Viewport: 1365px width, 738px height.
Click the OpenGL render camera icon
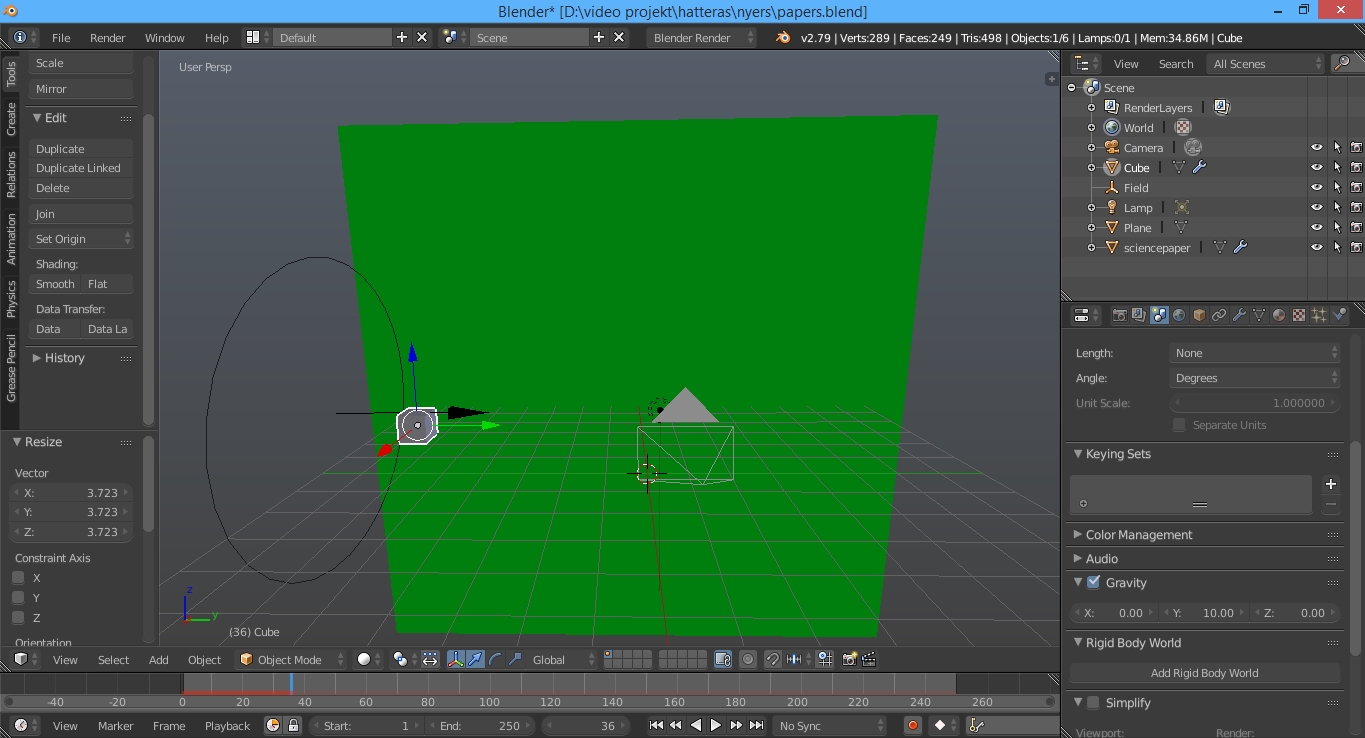[x=849, y=659]
